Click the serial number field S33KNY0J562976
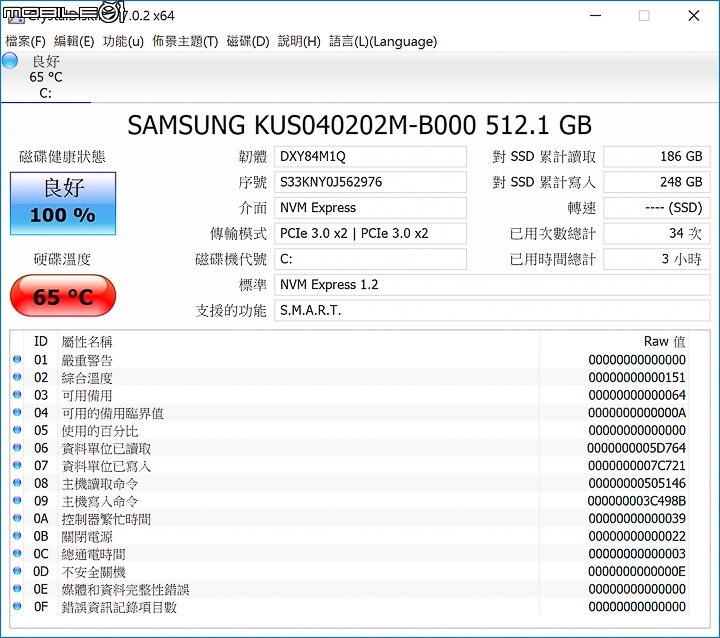The image size is (720, 638). tap(370, 182)
